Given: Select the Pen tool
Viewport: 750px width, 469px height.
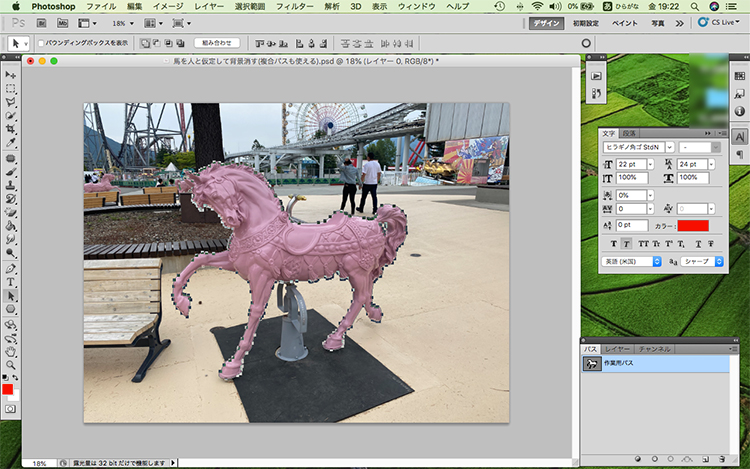Looking at the screenshot, I should (x=11, y=269).
